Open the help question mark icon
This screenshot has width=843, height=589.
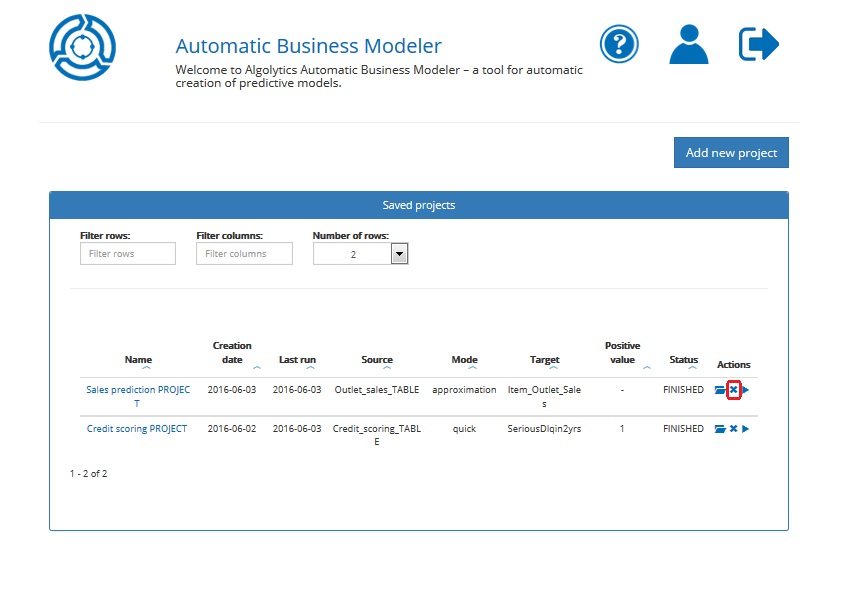[x=619, y=44]
